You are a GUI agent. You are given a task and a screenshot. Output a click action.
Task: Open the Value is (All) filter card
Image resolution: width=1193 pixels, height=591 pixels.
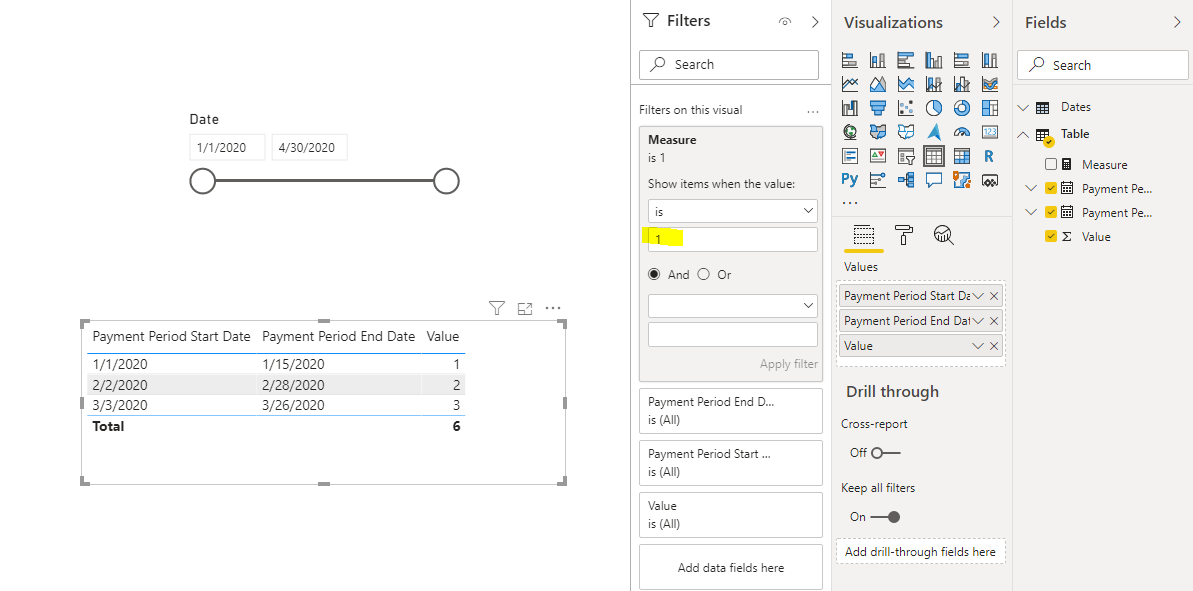(731, 515)
